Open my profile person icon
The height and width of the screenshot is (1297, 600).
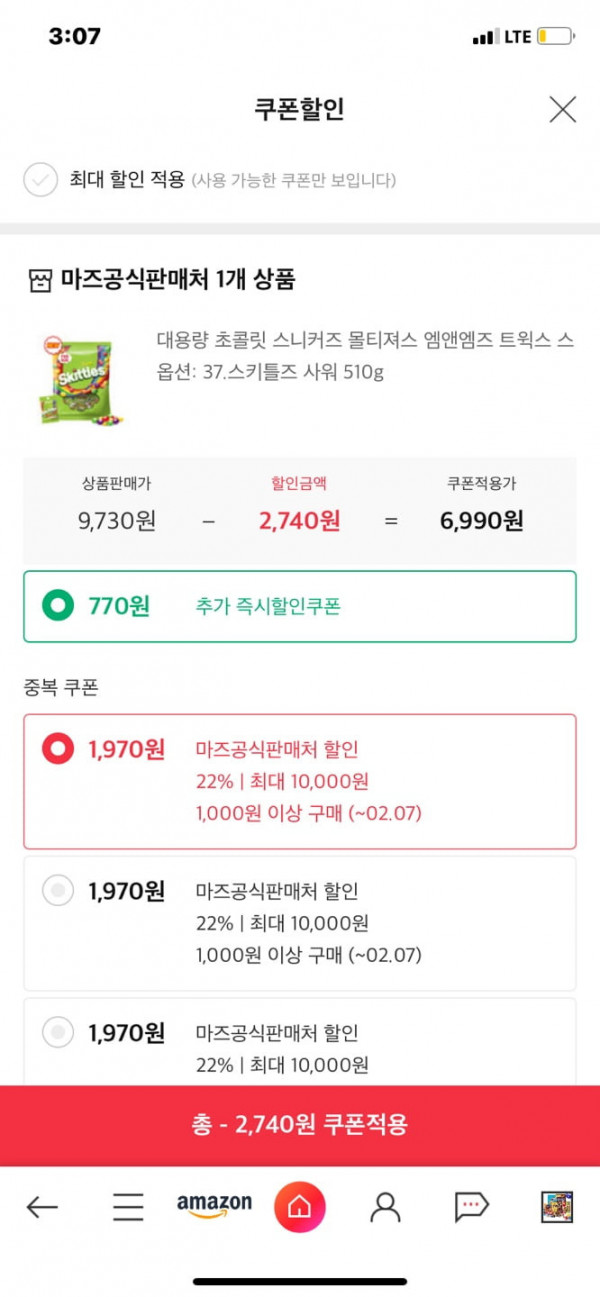click(385, 1207)
